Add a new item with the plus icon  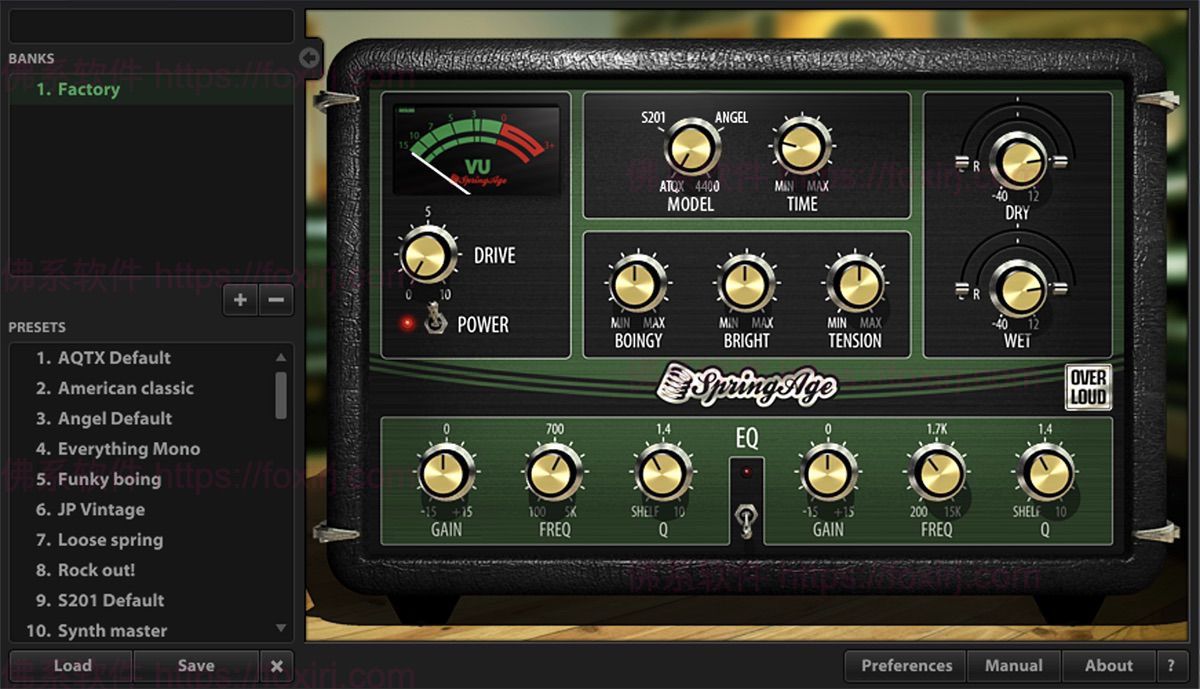(x=240, y=299)
